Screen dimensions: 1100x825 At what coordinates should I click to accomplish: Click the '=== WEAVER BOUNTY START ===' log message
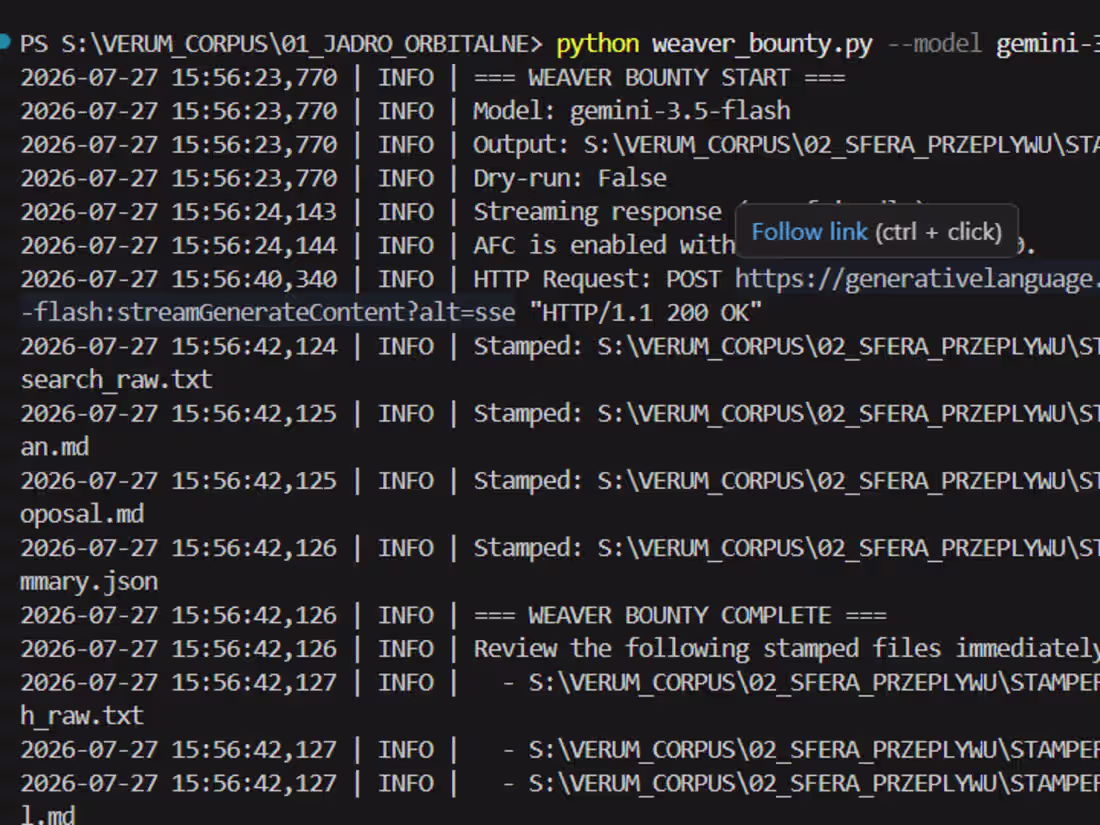pyautogui.click(x=659, y=77)
